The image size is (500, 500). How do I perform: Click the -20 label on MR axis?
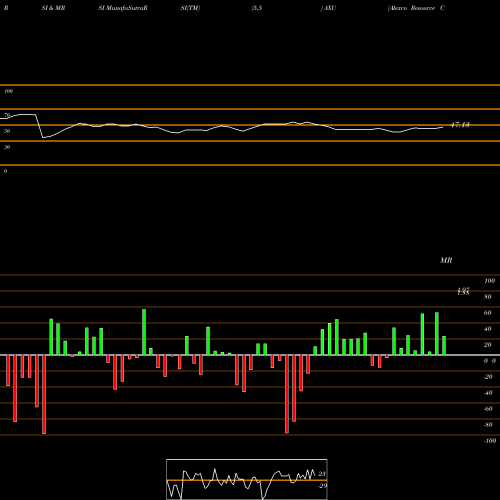488,377
